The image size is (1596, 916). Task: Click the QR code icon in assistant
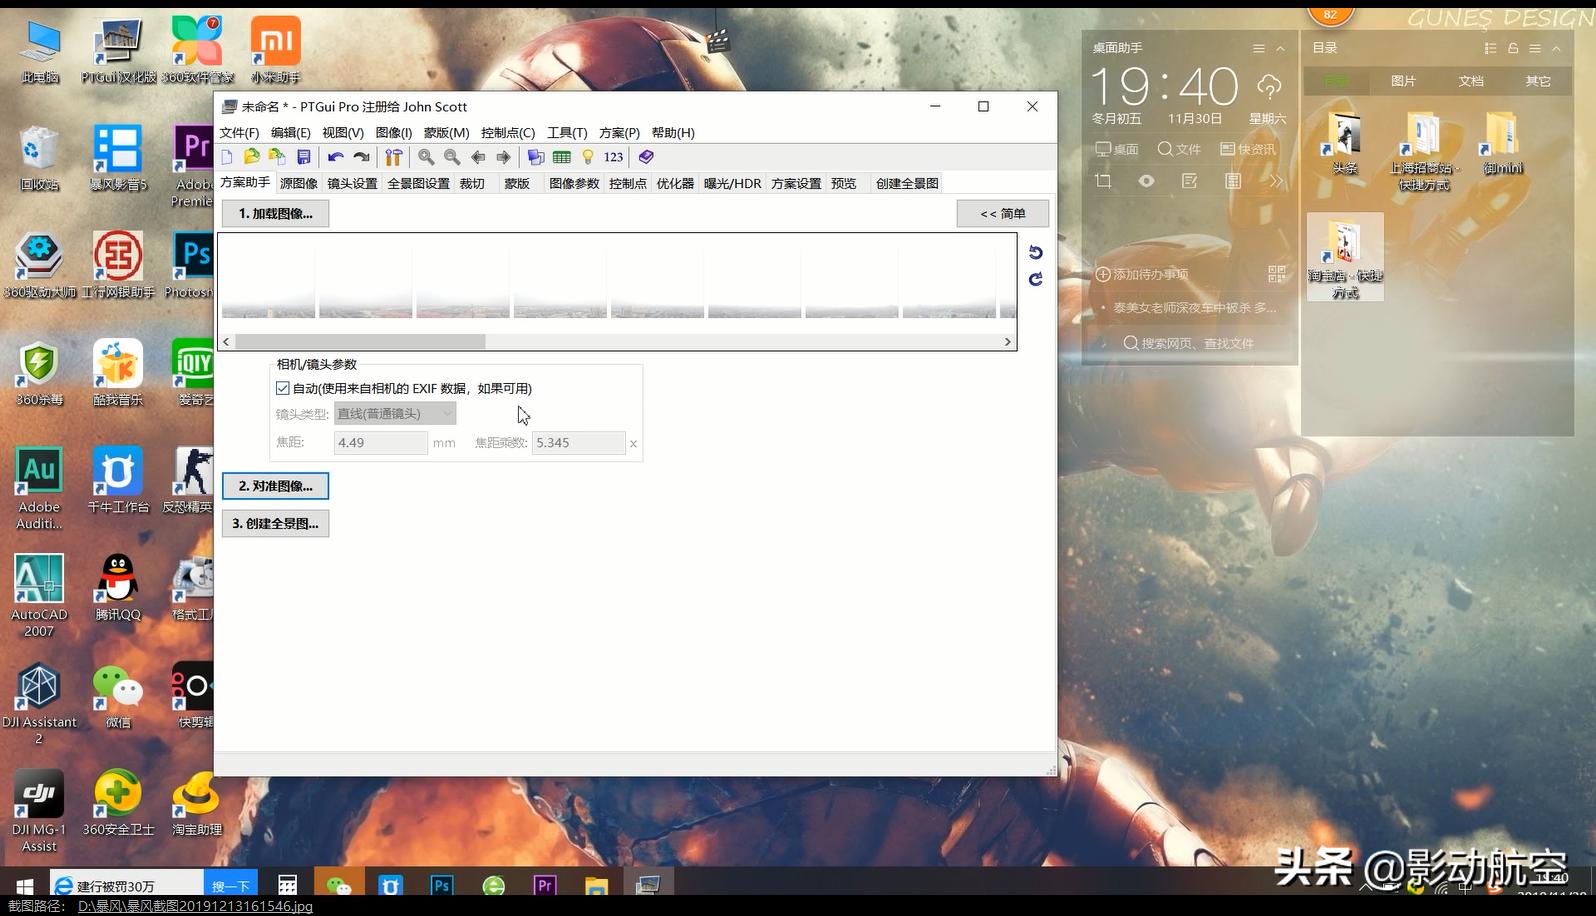pos(1276,273)
